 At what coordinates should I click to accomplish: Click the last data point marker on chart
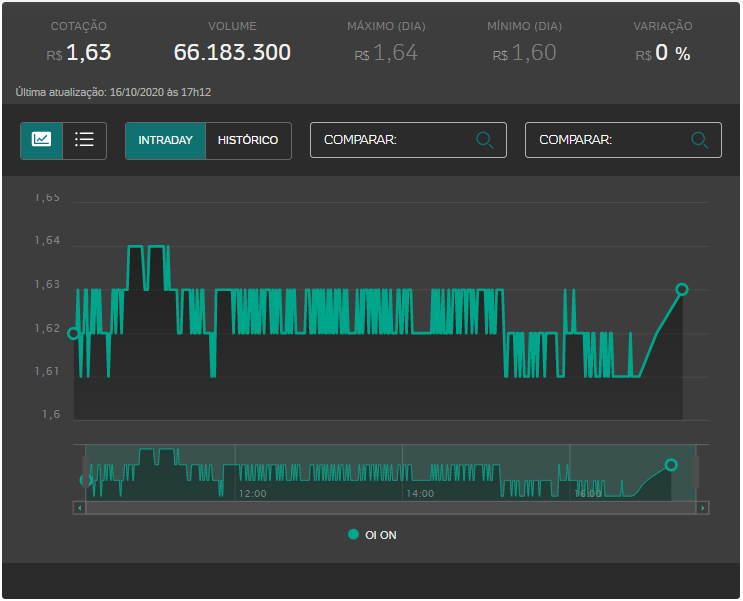click(x=682, y=289)
